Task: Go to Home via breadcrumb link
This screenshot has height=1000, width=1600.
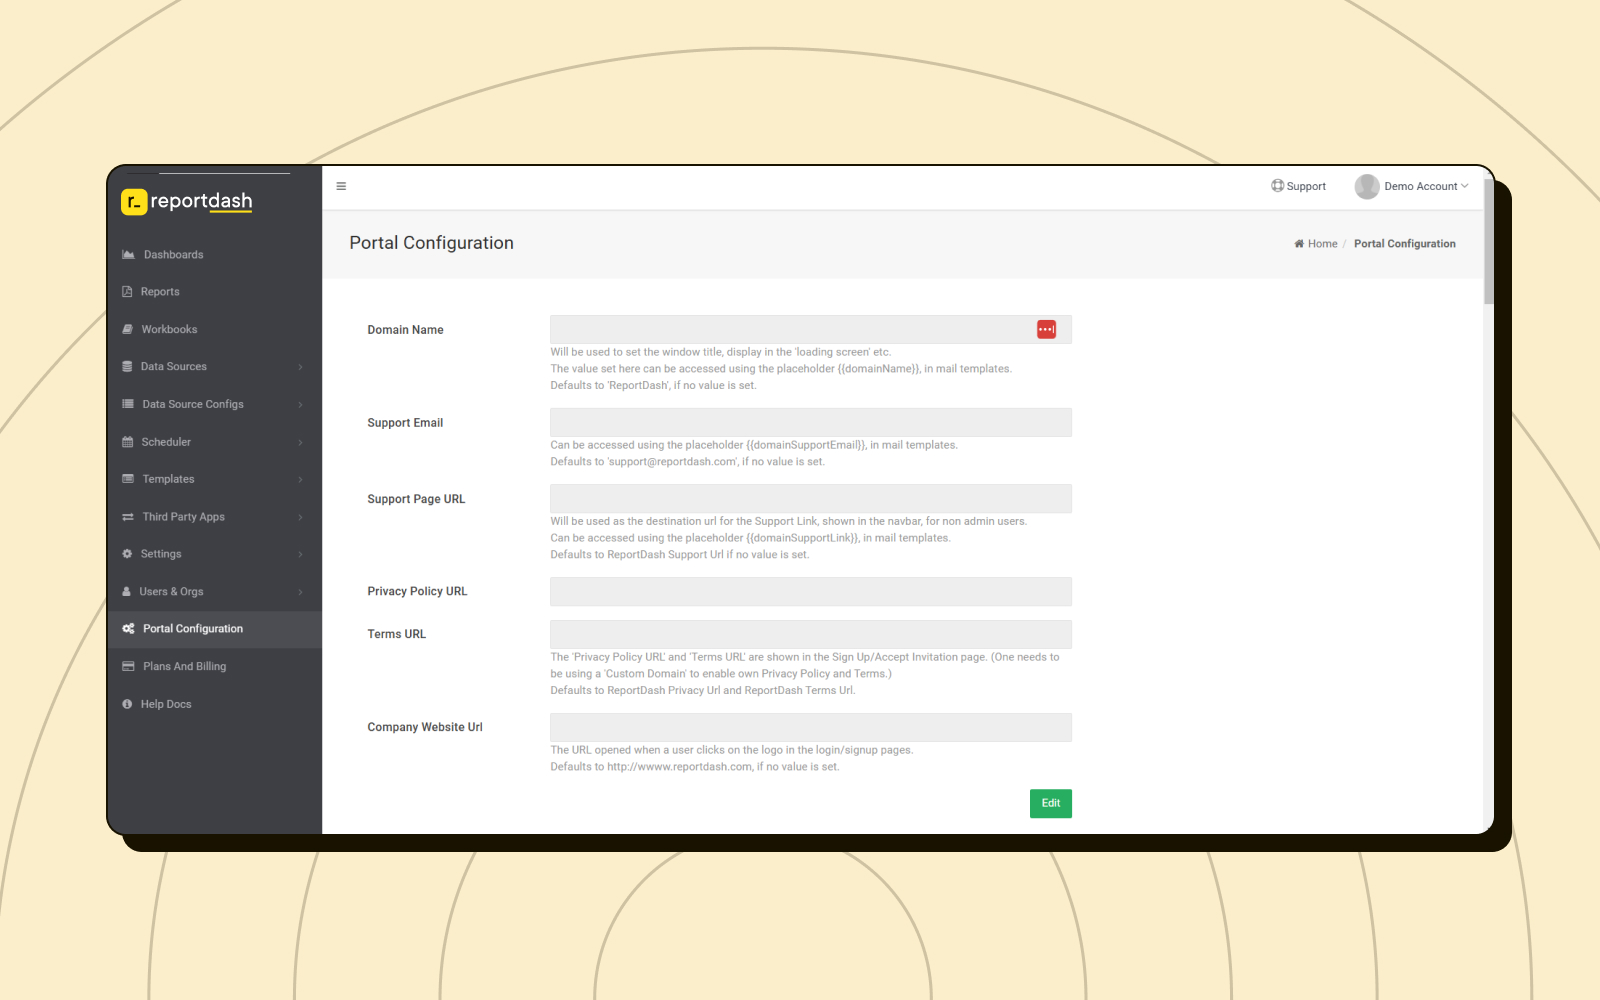Action: (x=1322, y=244)
